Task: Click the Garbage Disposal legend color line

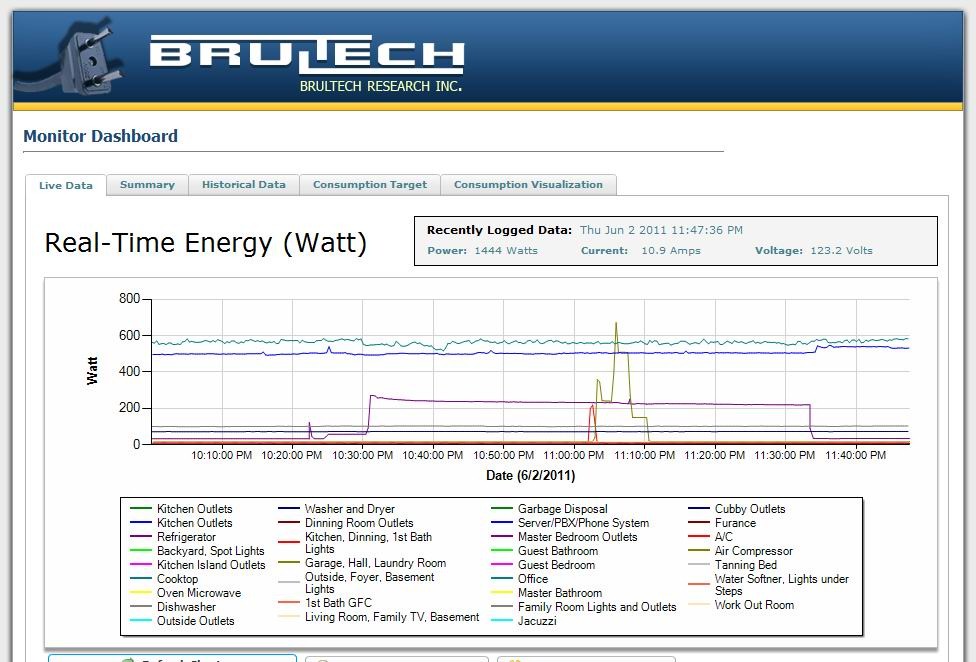Action: click(x=502, y=509)
